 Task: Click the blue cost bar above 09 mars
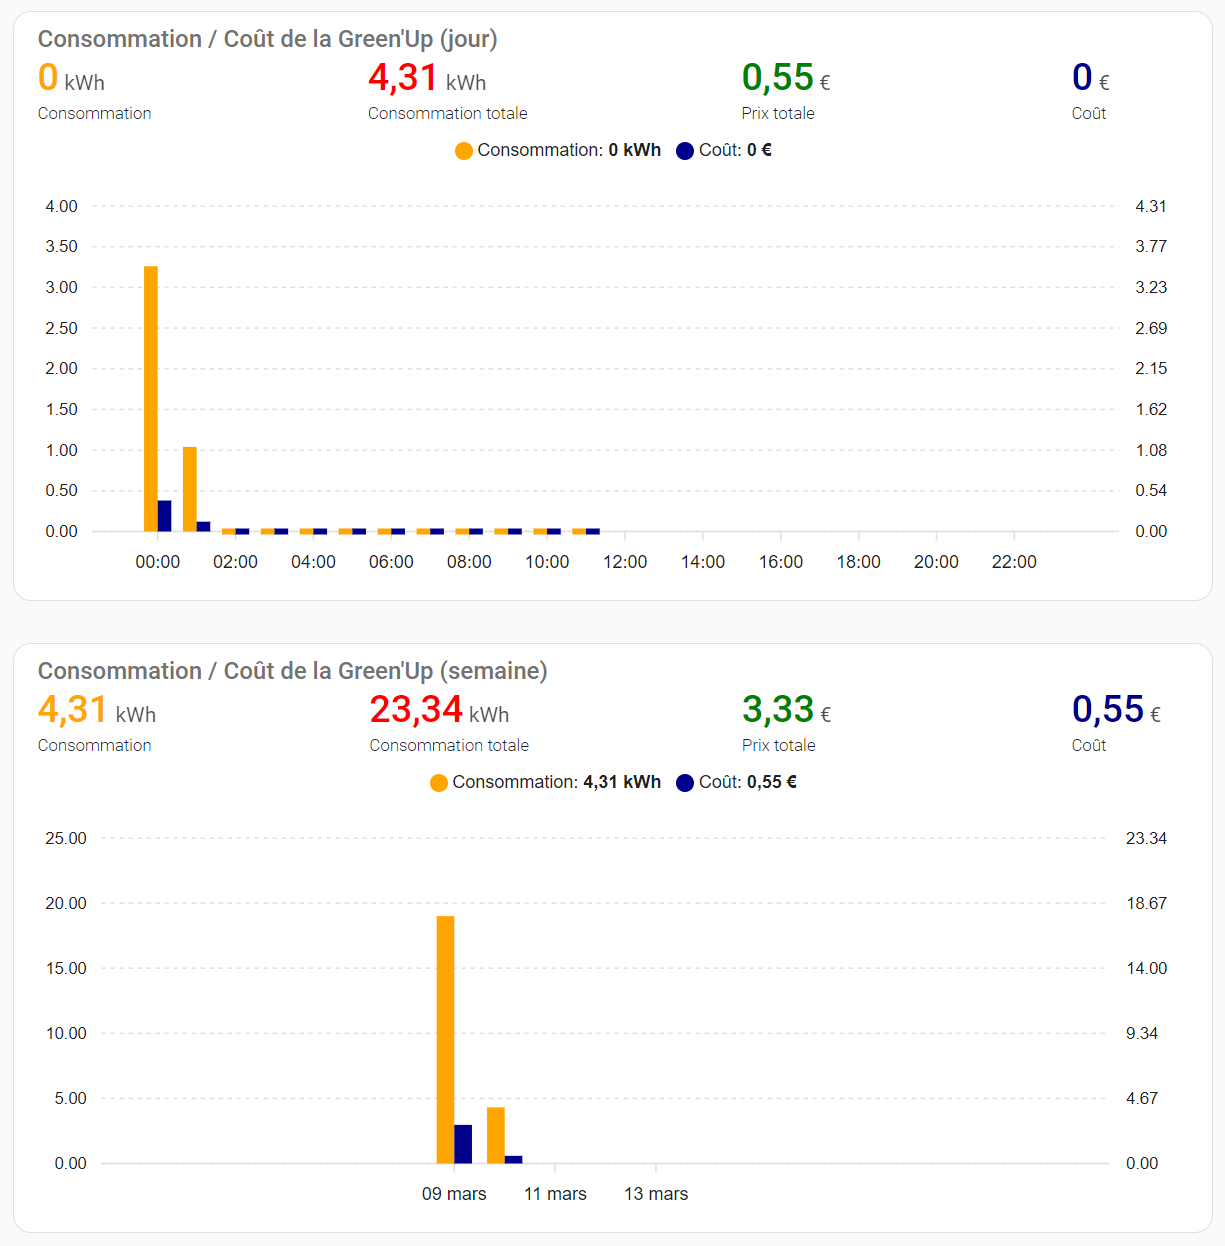(463, 1144)
